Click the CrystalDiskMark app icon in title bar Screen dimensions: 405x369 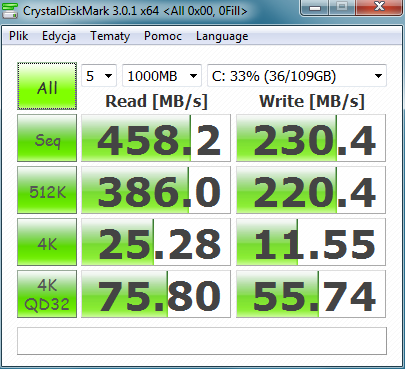coord(9,10)
